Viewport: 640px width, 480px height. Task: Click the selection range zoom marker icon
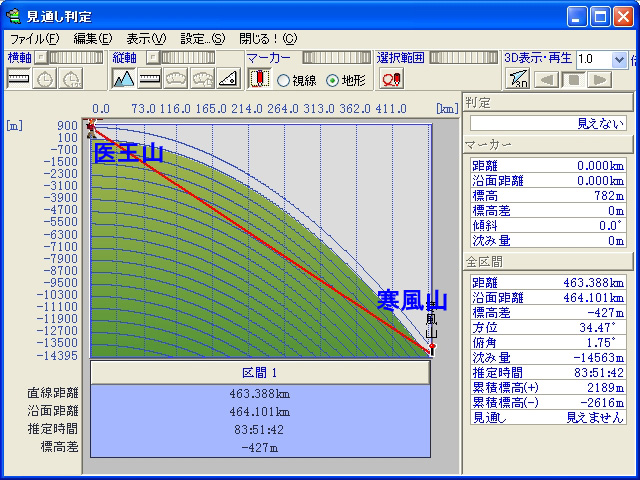click(390, 79)
